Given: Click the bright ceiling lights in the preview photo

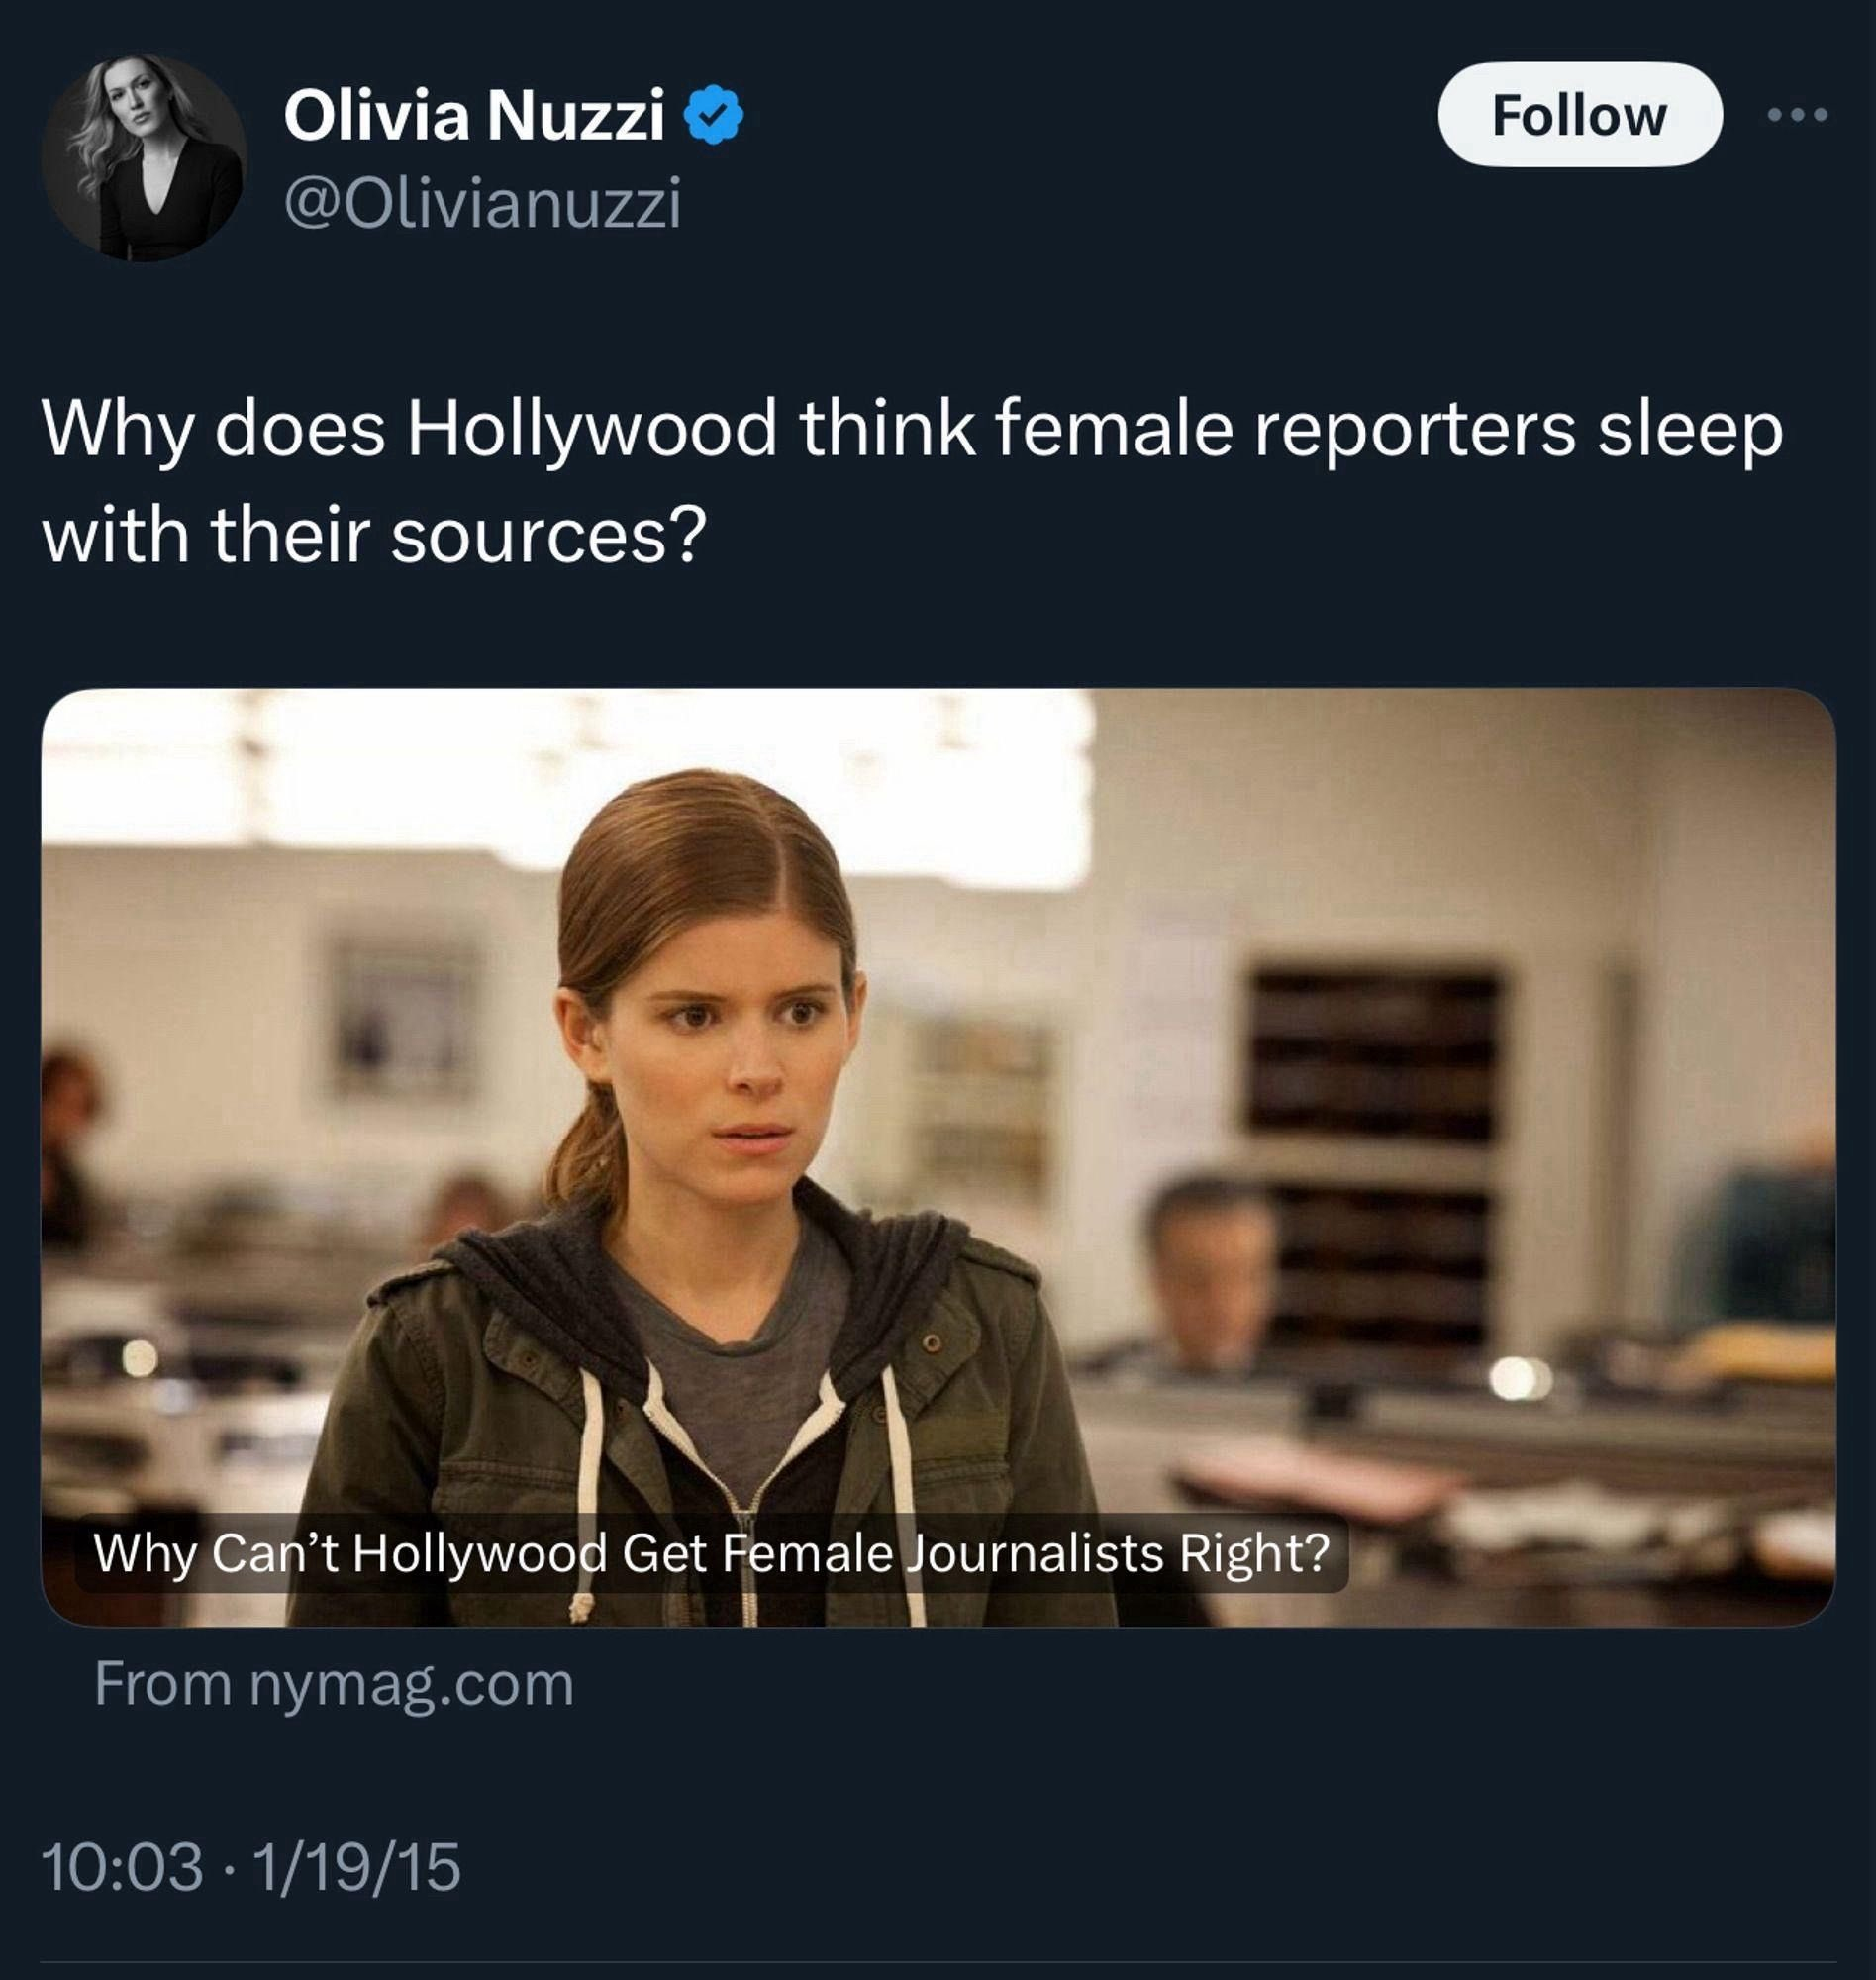Looking at the screenshot, I should [560, 770].
